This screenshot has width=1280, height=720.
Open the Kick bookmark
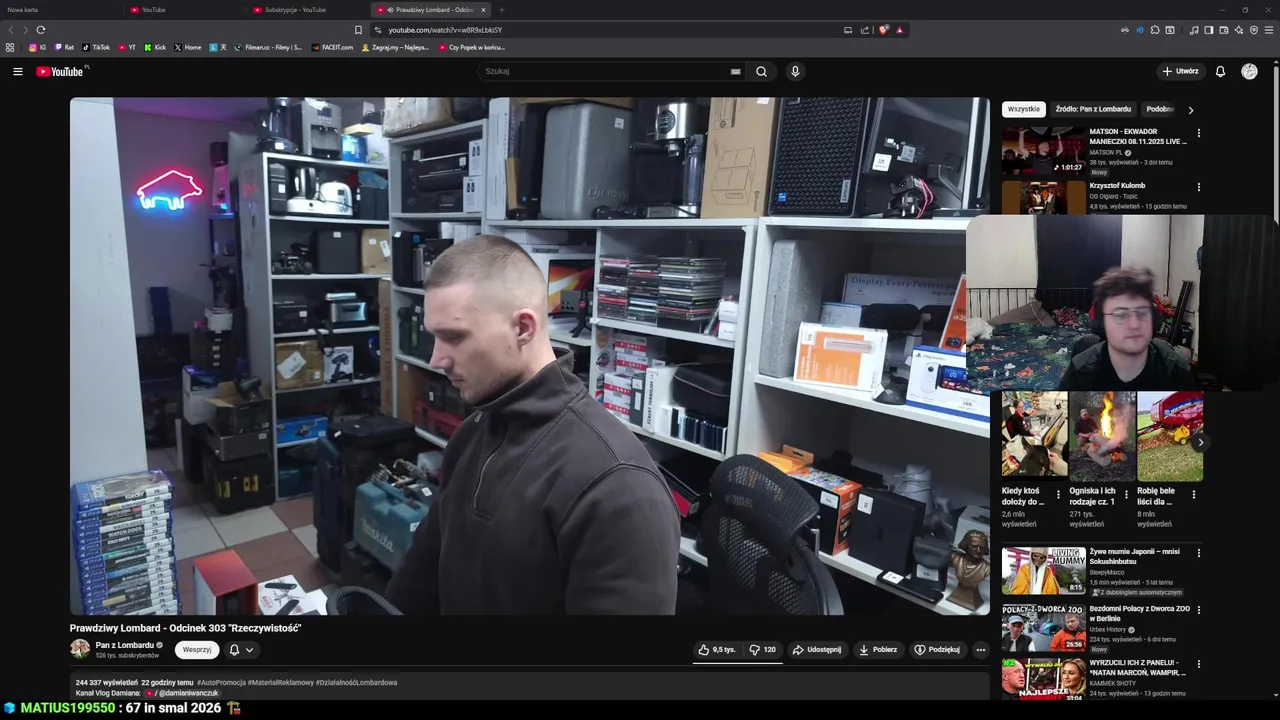pyautogui.click(x=155, y=47)
